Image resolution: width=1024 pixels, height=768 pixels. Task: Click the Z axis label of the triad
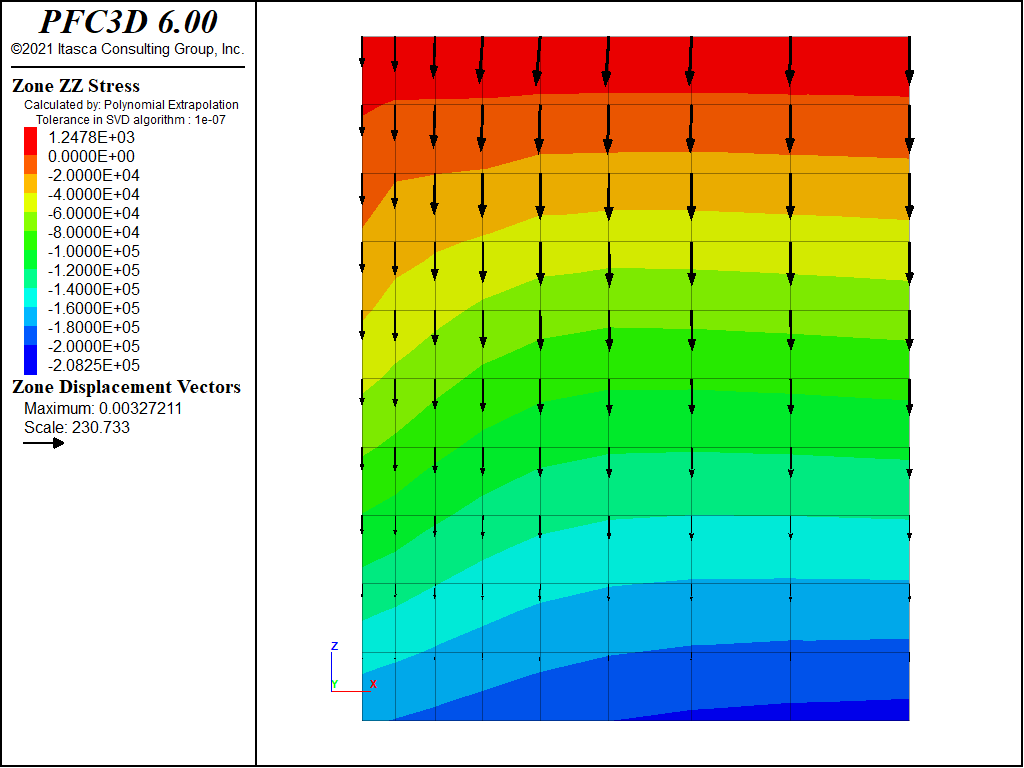tap(334, 646)
